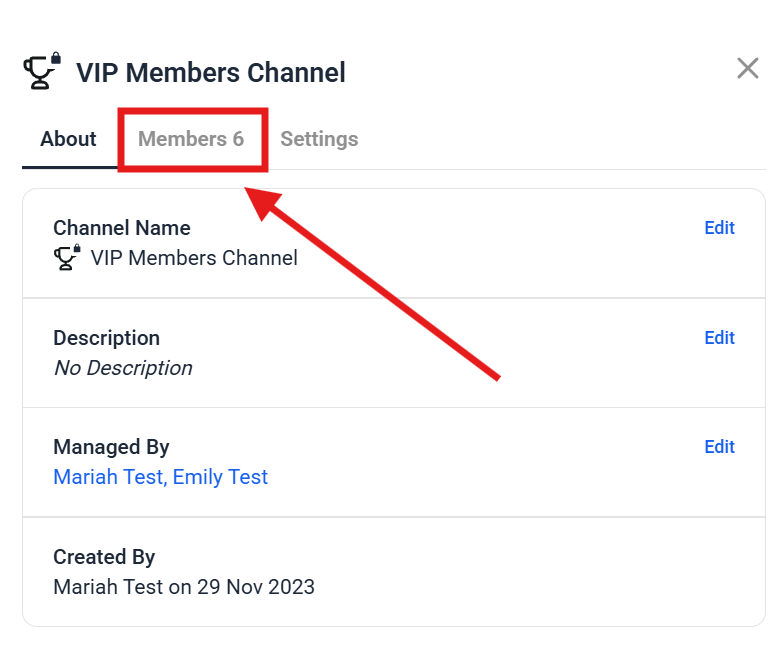Click the trophy icon in Channel Name row
Screen dimensions: 784x655
67,258
